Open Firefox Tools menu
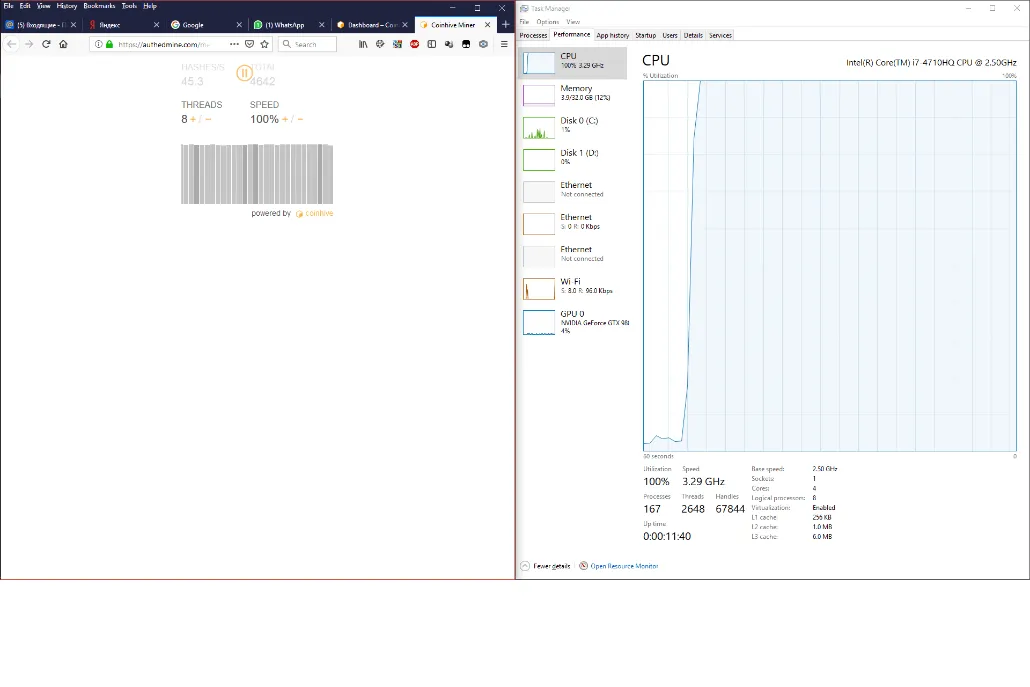 pos(129,6)
